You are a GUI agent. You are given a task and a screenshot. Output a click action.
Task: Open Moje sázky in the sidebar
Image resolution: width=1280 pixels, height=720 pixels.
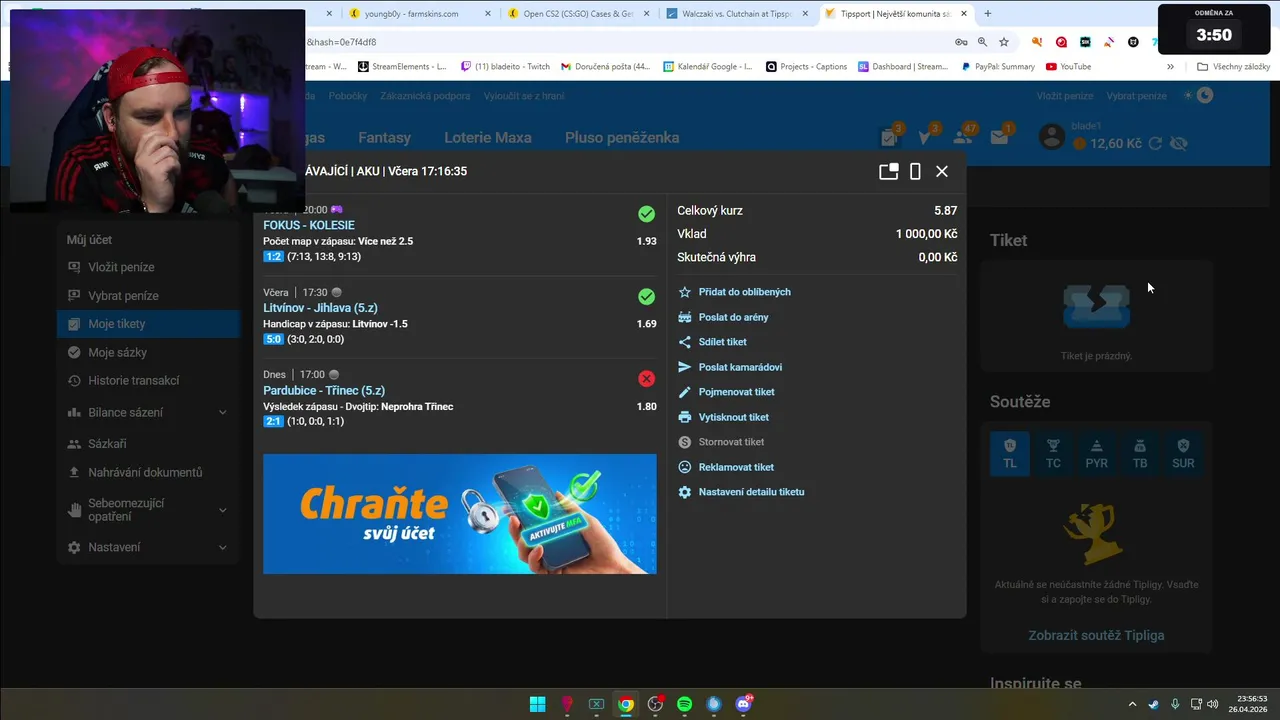[148, 353]
